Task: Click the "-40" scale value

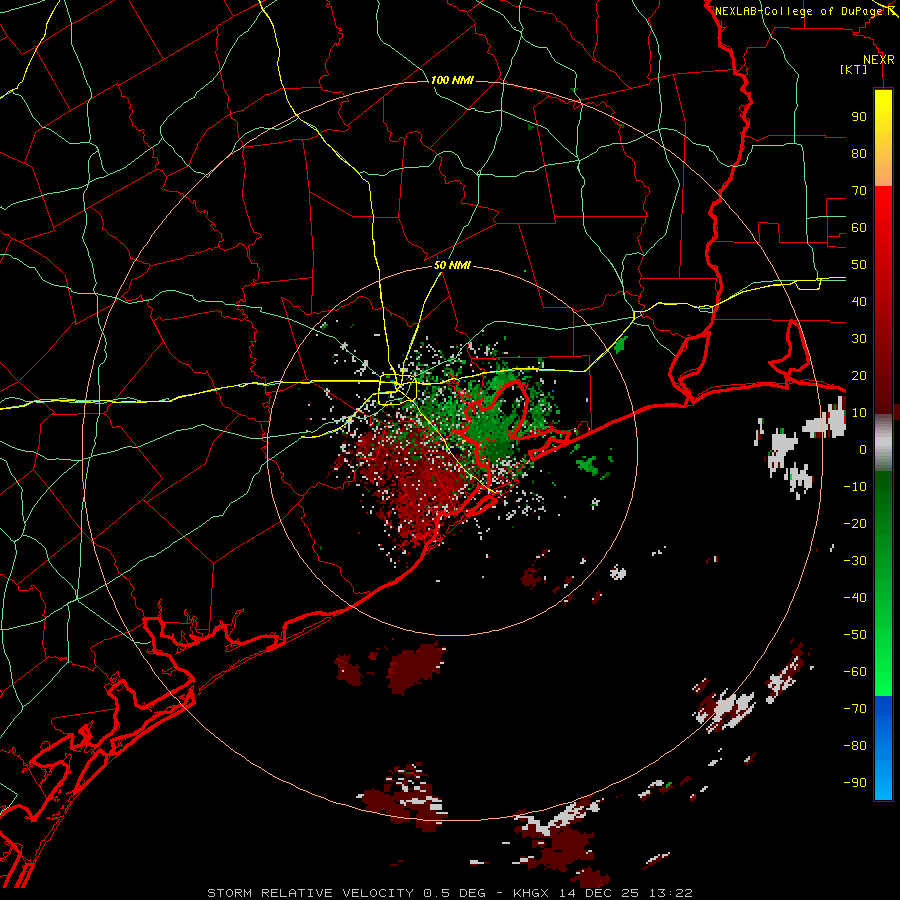Action: tap(855, 598)
